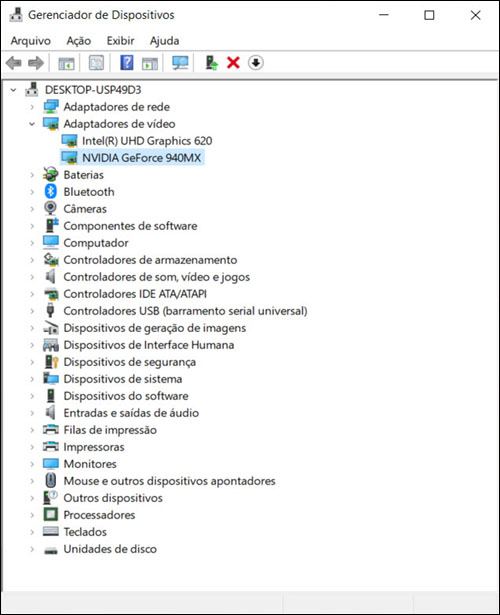Click the Baterias battery icon

pos(51,174)
